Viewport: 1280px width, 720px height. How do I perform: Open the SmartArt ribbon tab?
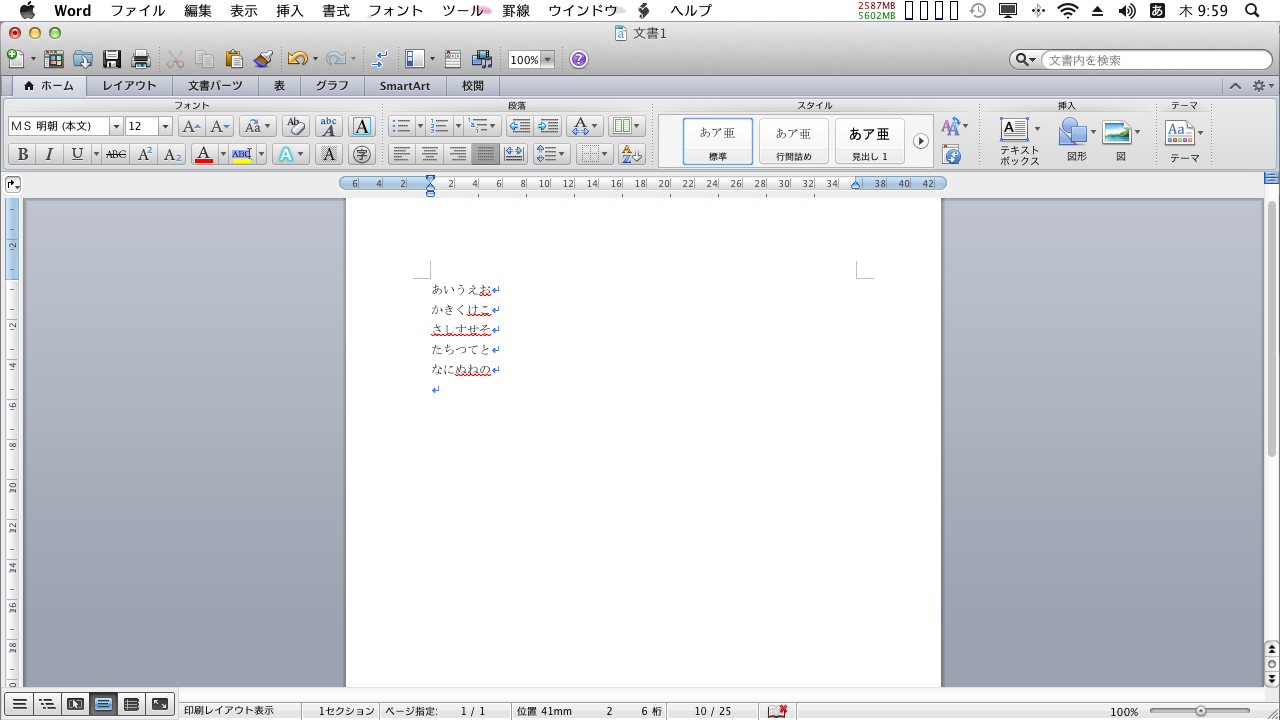coord(405,86)
